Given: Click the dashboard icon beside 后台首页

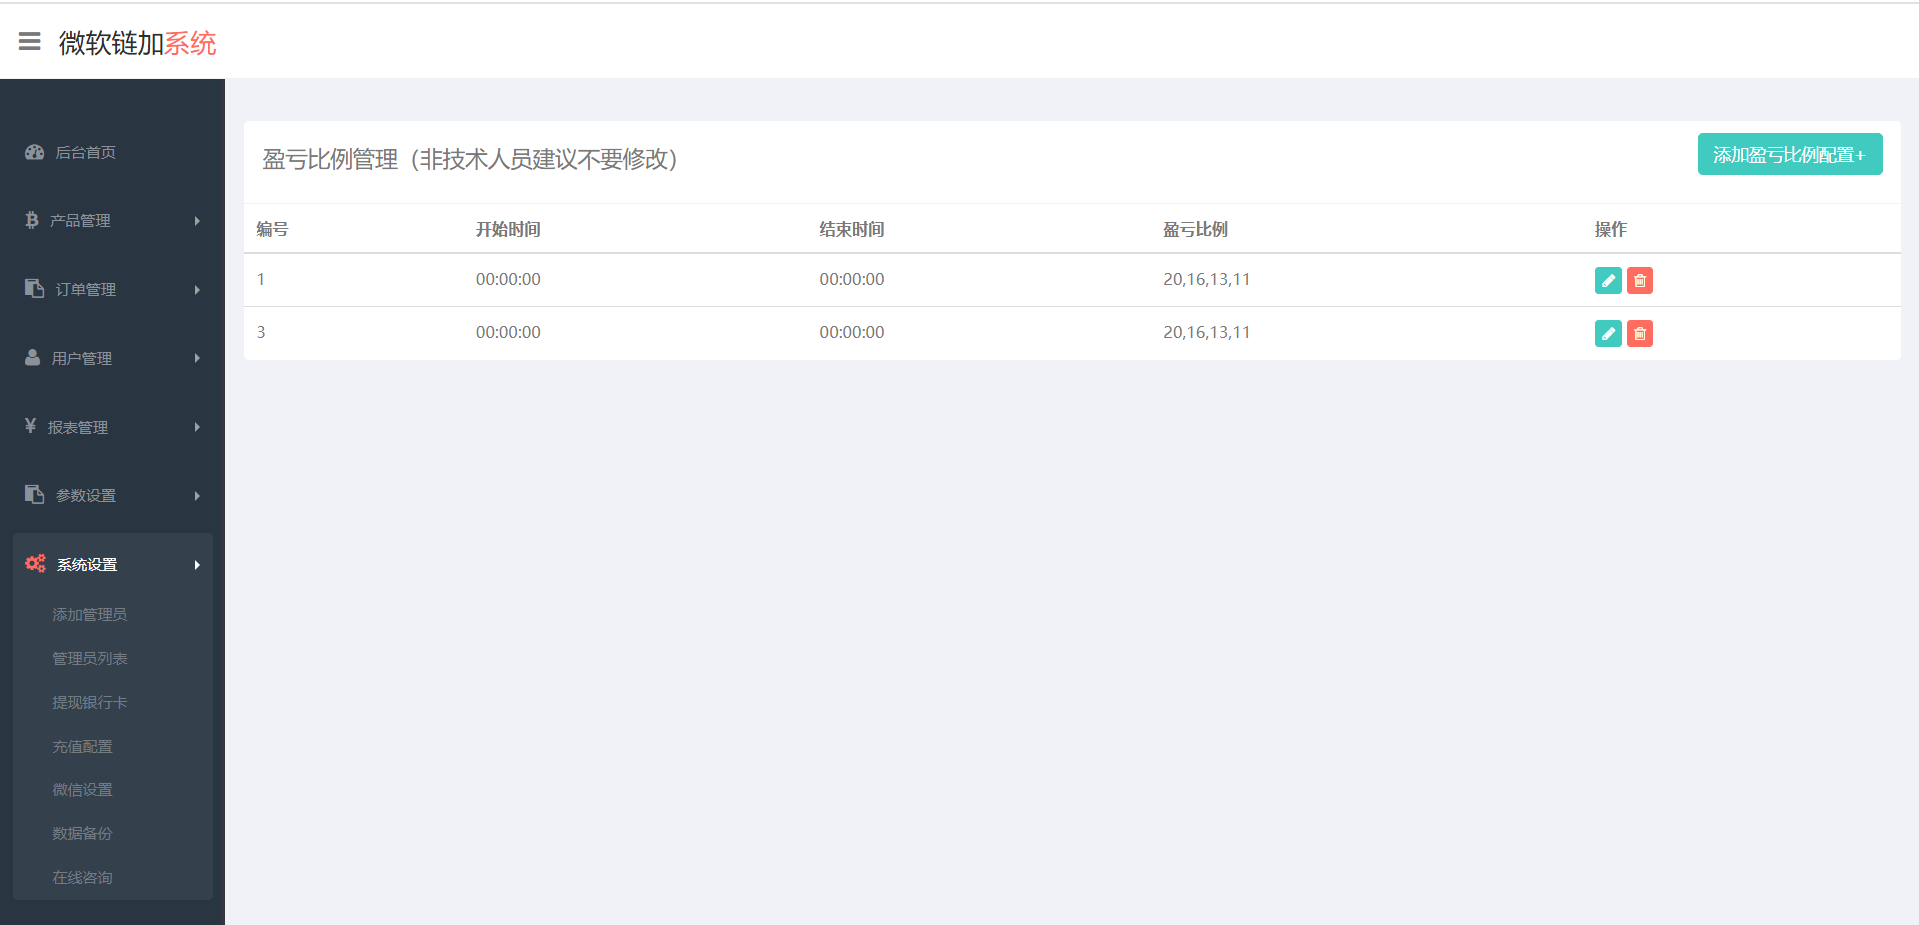Looking at the screenshot, I should (x=35, y=152).
